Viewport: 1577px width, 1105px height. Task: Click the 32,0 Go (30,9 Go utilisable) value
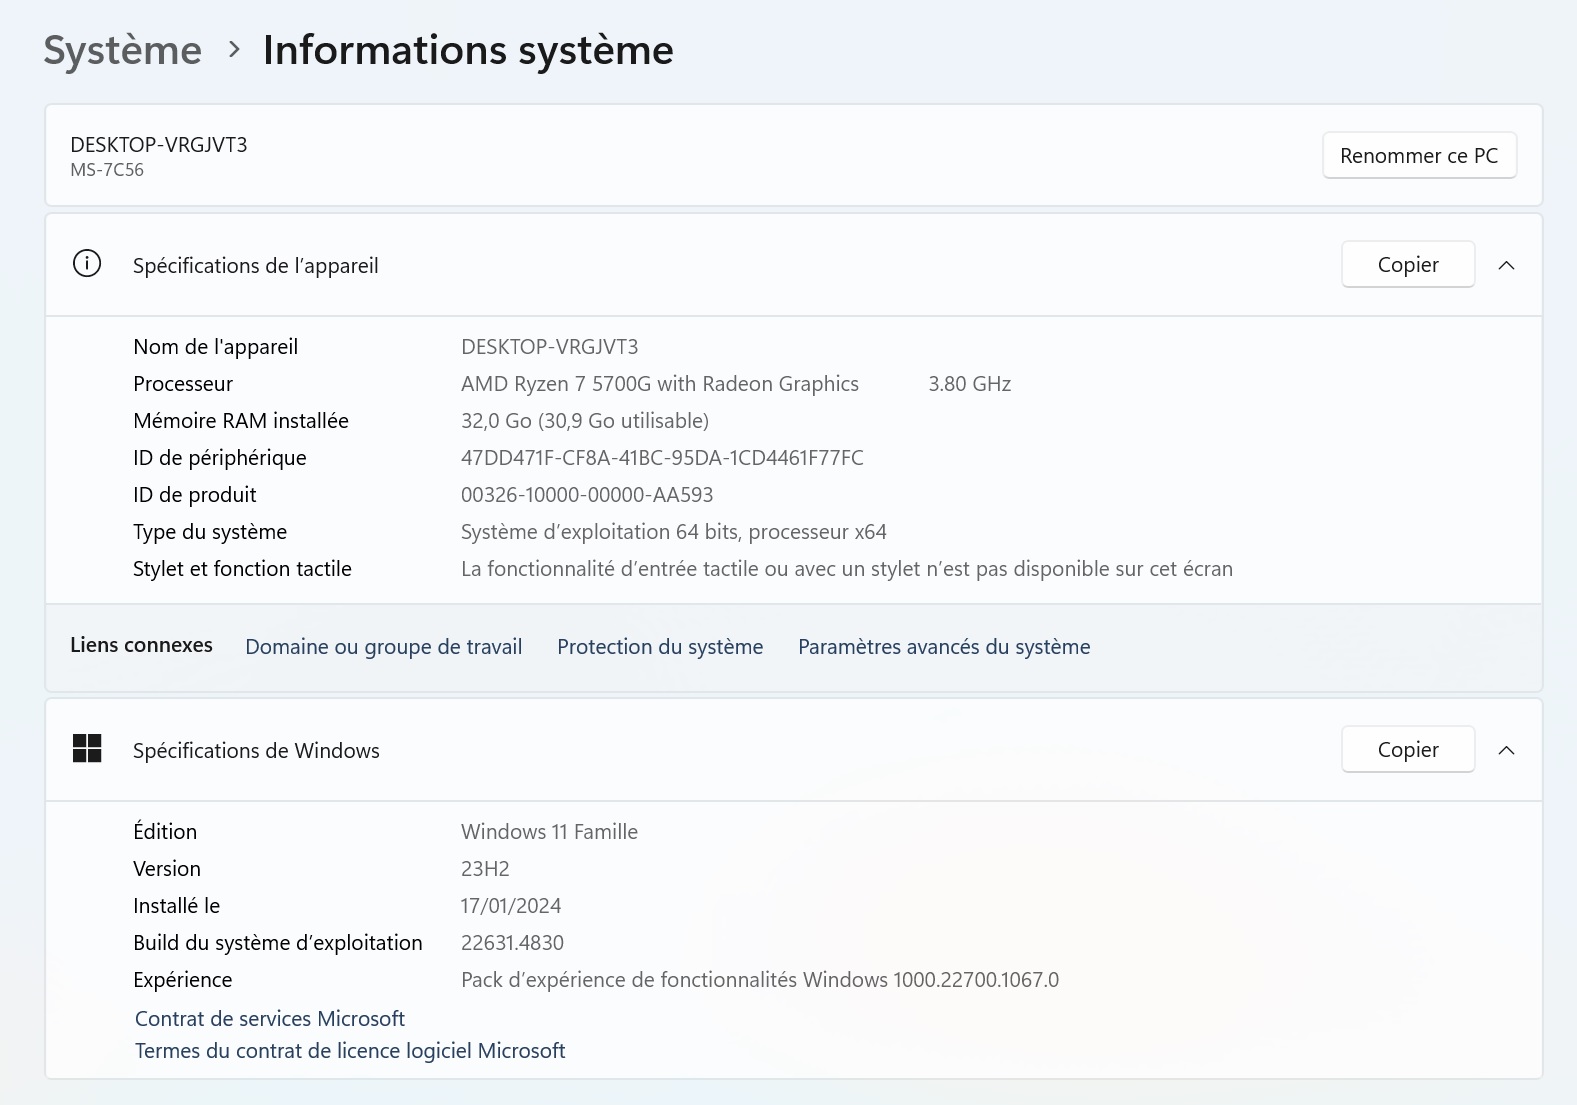click(x=585, y=421)
